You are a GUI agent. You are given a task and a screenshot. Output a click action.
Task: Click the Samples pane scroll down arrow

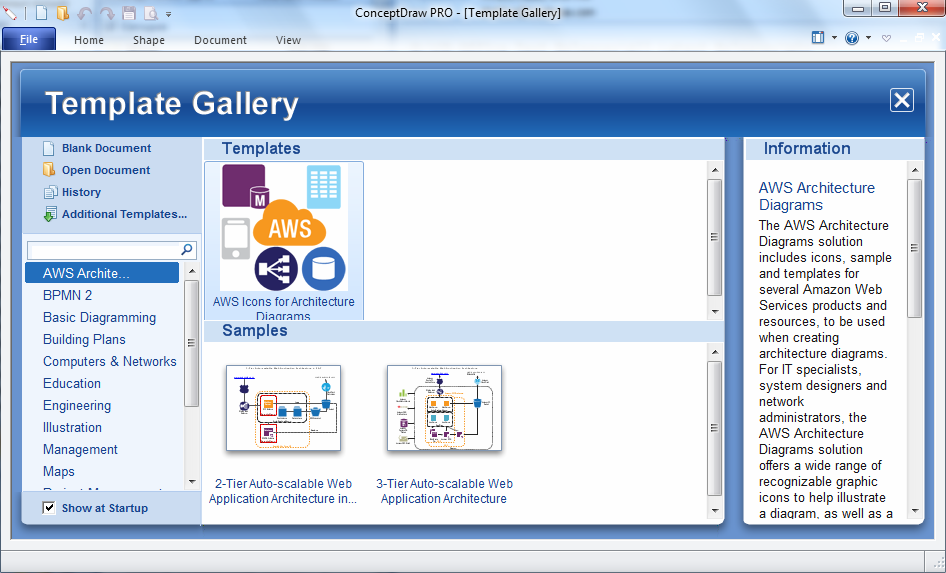(x=715, y=510)
